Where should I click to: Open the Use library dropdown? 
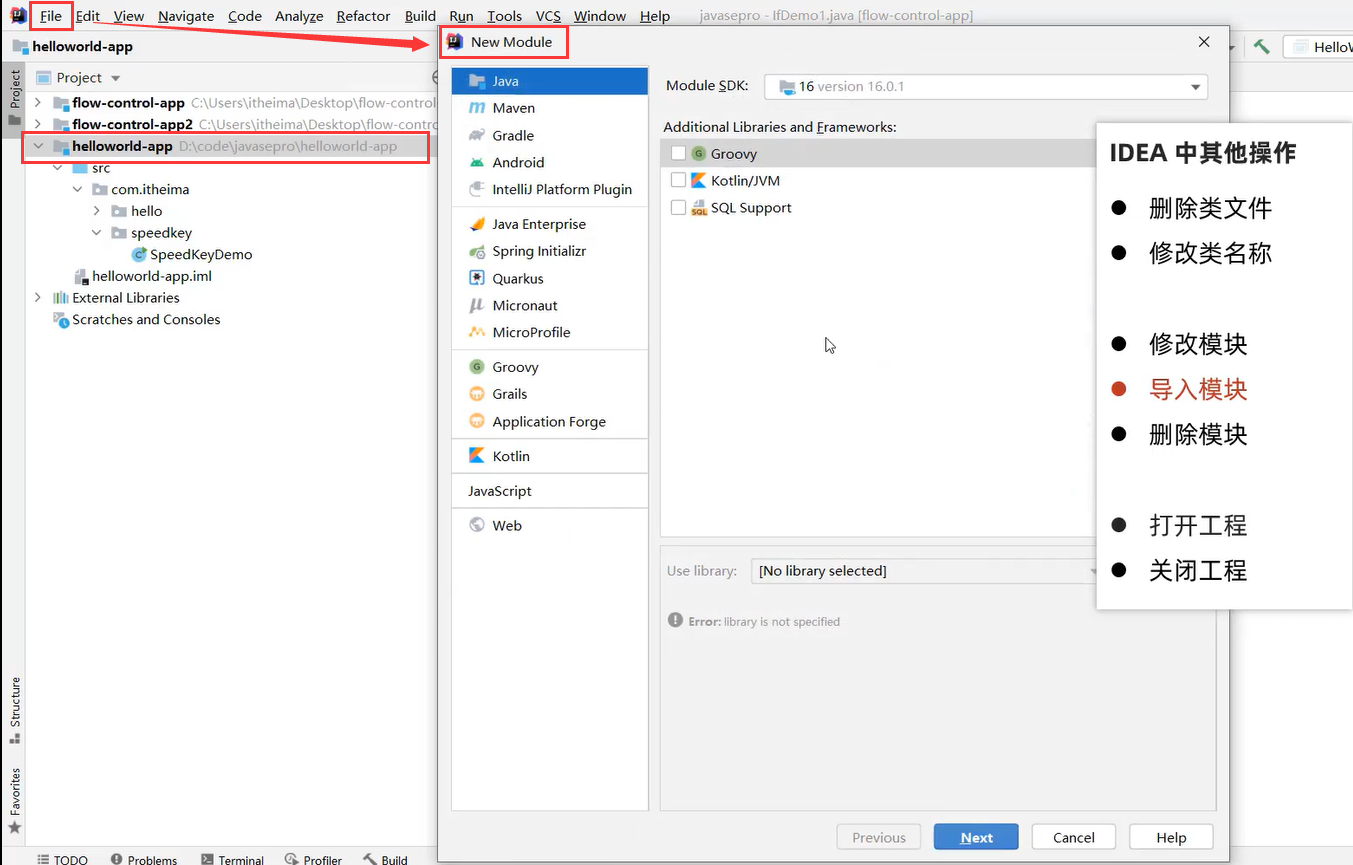coord(925,571)
